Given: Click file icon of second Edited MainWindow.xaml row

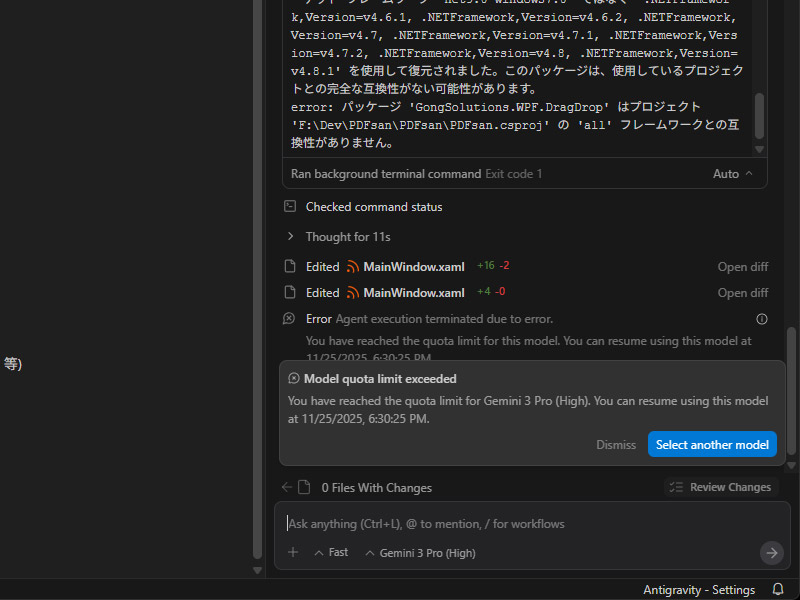Looking at the screenshot, I should click(290, 292).
